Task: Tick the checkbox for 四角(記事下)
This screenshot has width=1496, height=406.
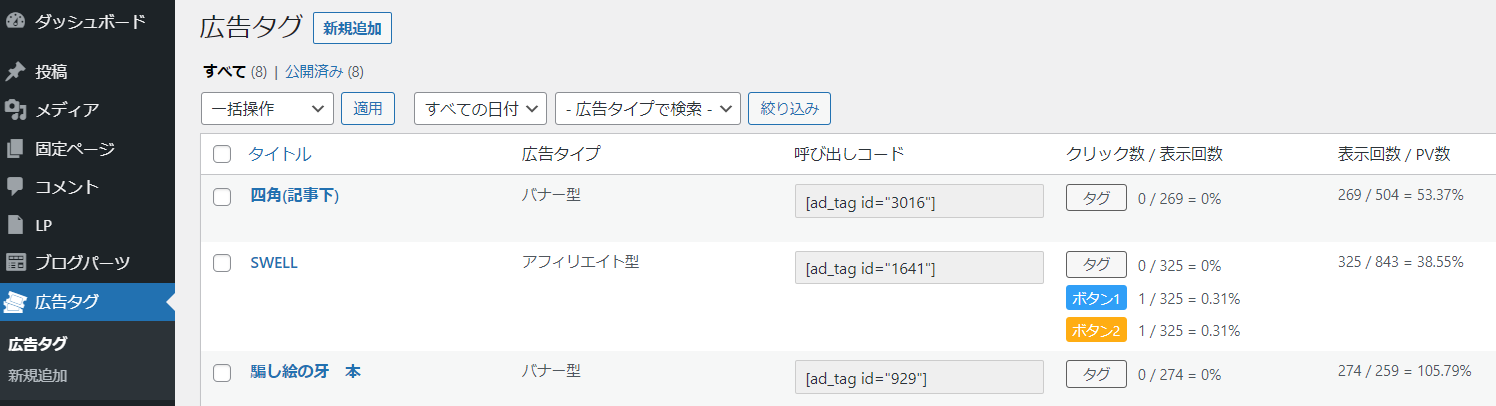Action: (x=222, y=197)
